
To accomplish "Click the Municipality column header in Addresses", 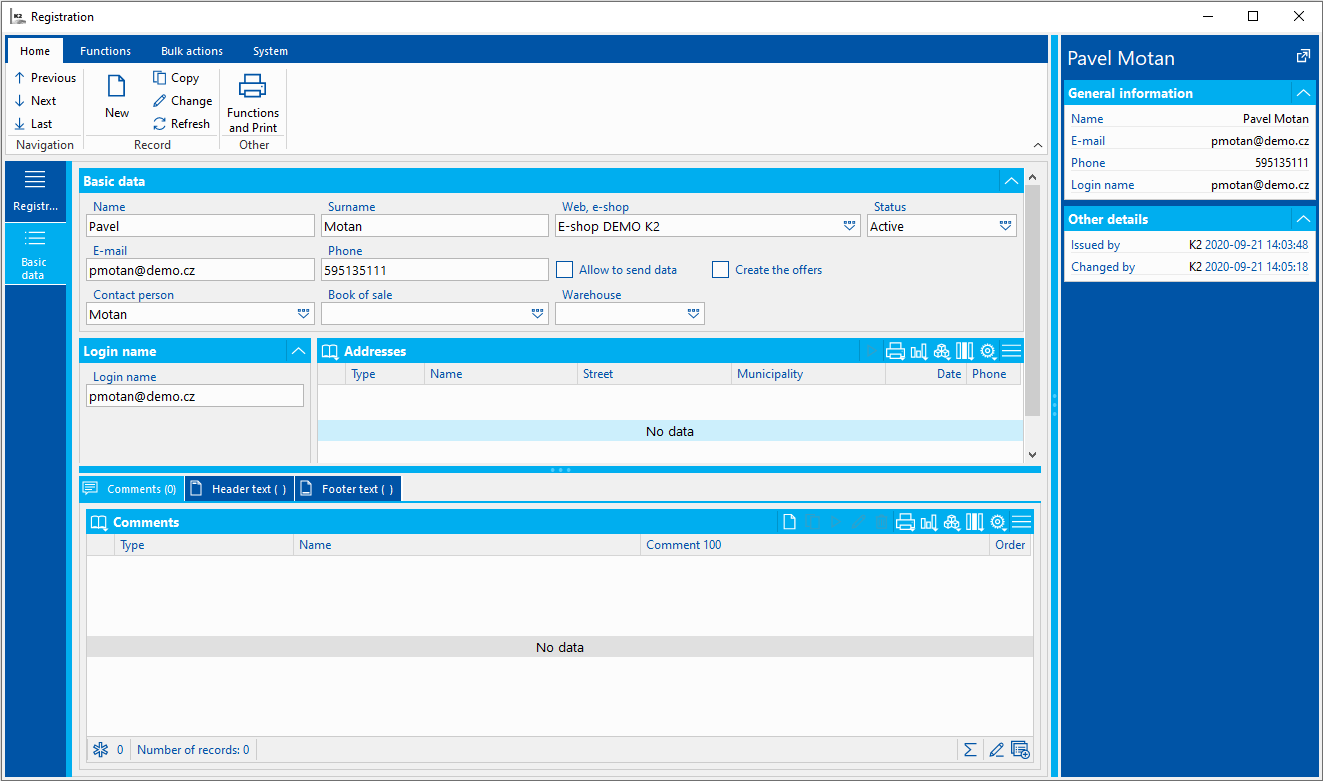I will [808, 374].
